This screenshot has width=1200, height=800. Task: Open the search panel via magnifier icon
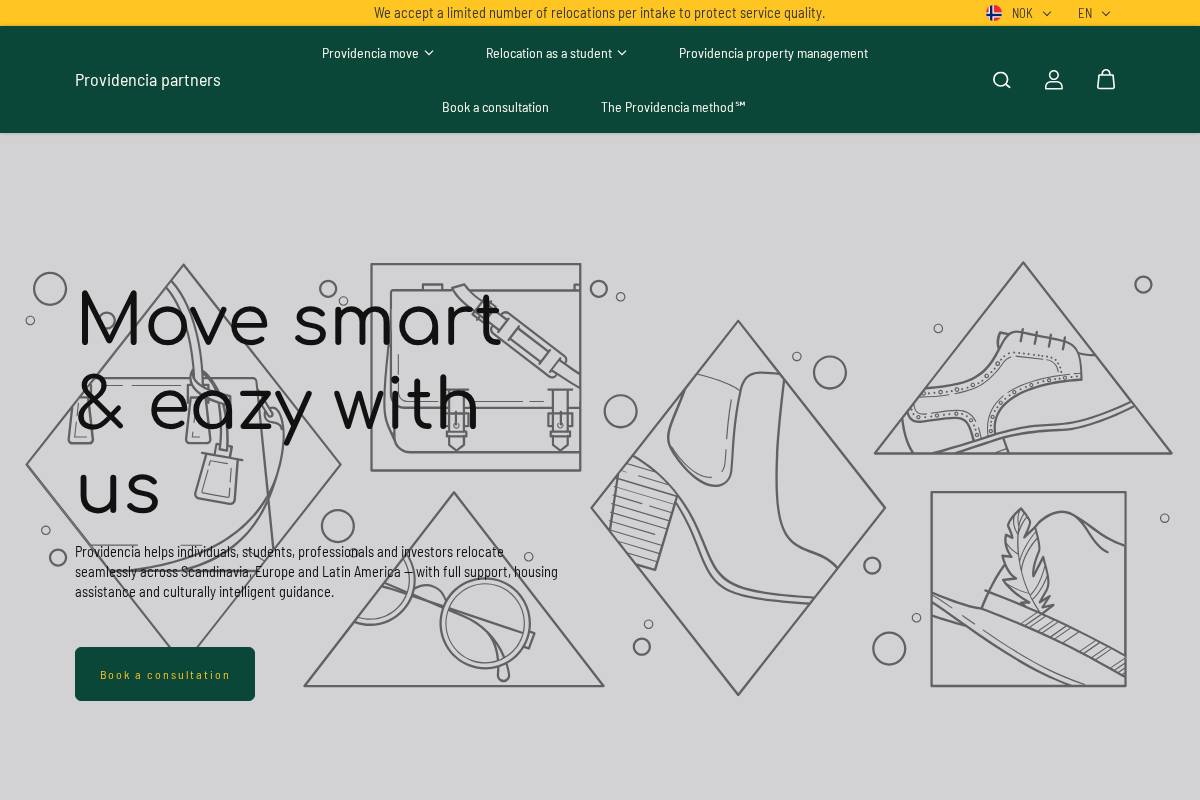1001,80
